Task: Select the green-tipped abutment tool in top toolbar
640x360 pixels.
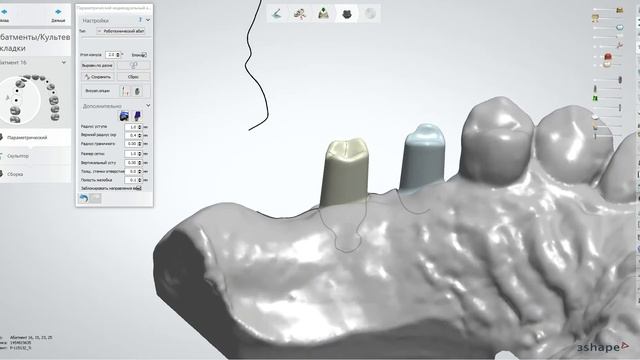Action: 324,14
